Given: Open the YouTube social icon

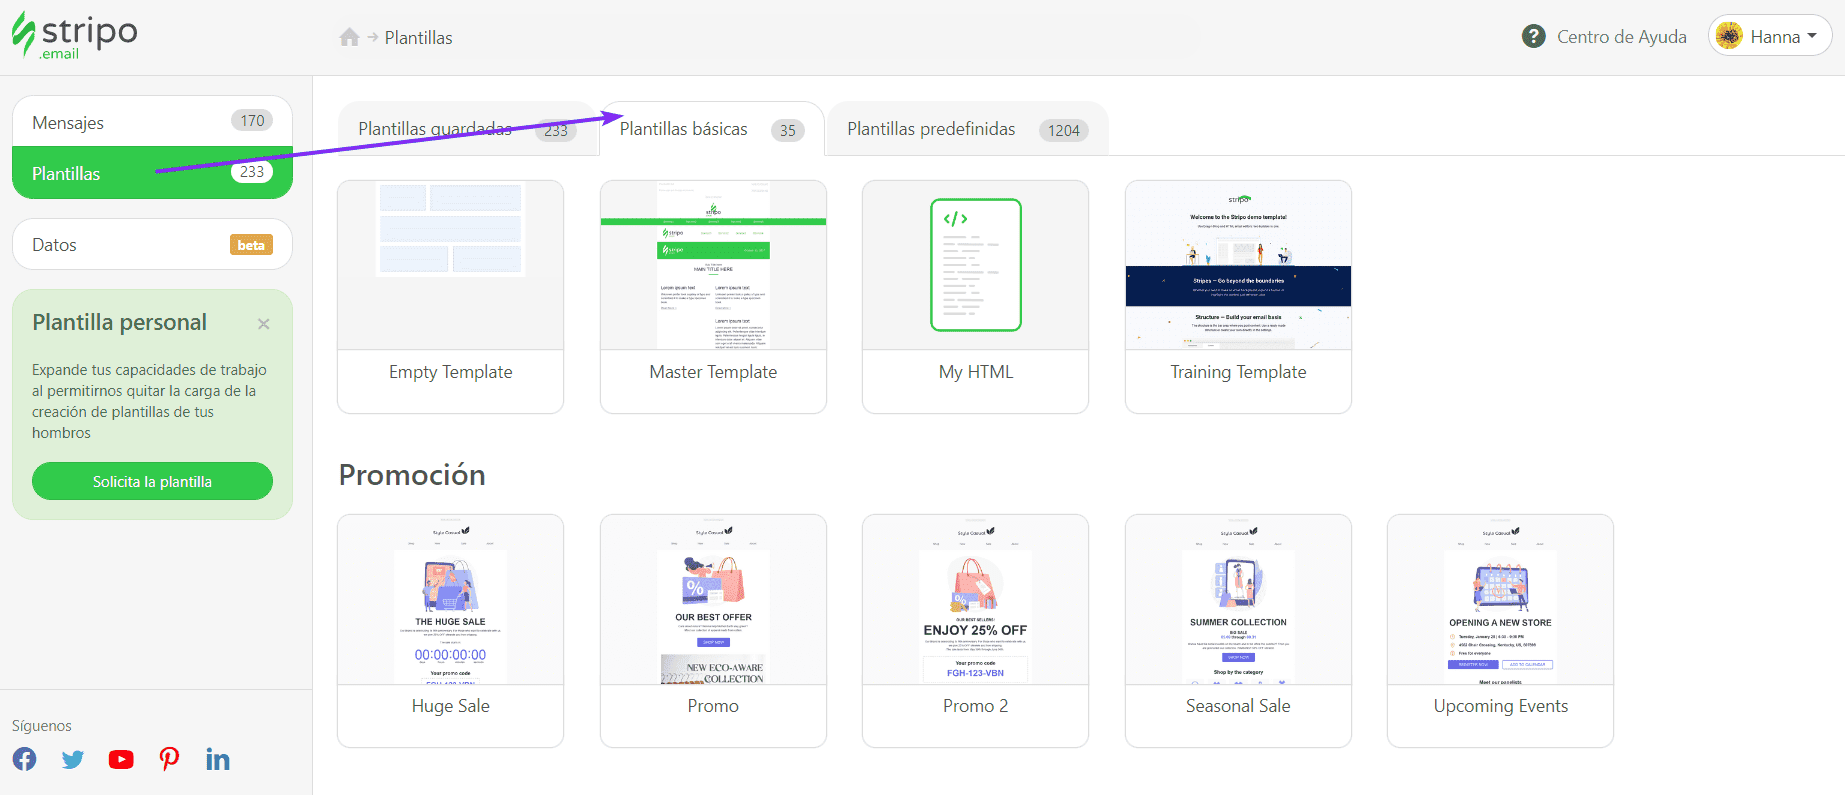Looking at the screenshot, I should click(x=121, y=759).
